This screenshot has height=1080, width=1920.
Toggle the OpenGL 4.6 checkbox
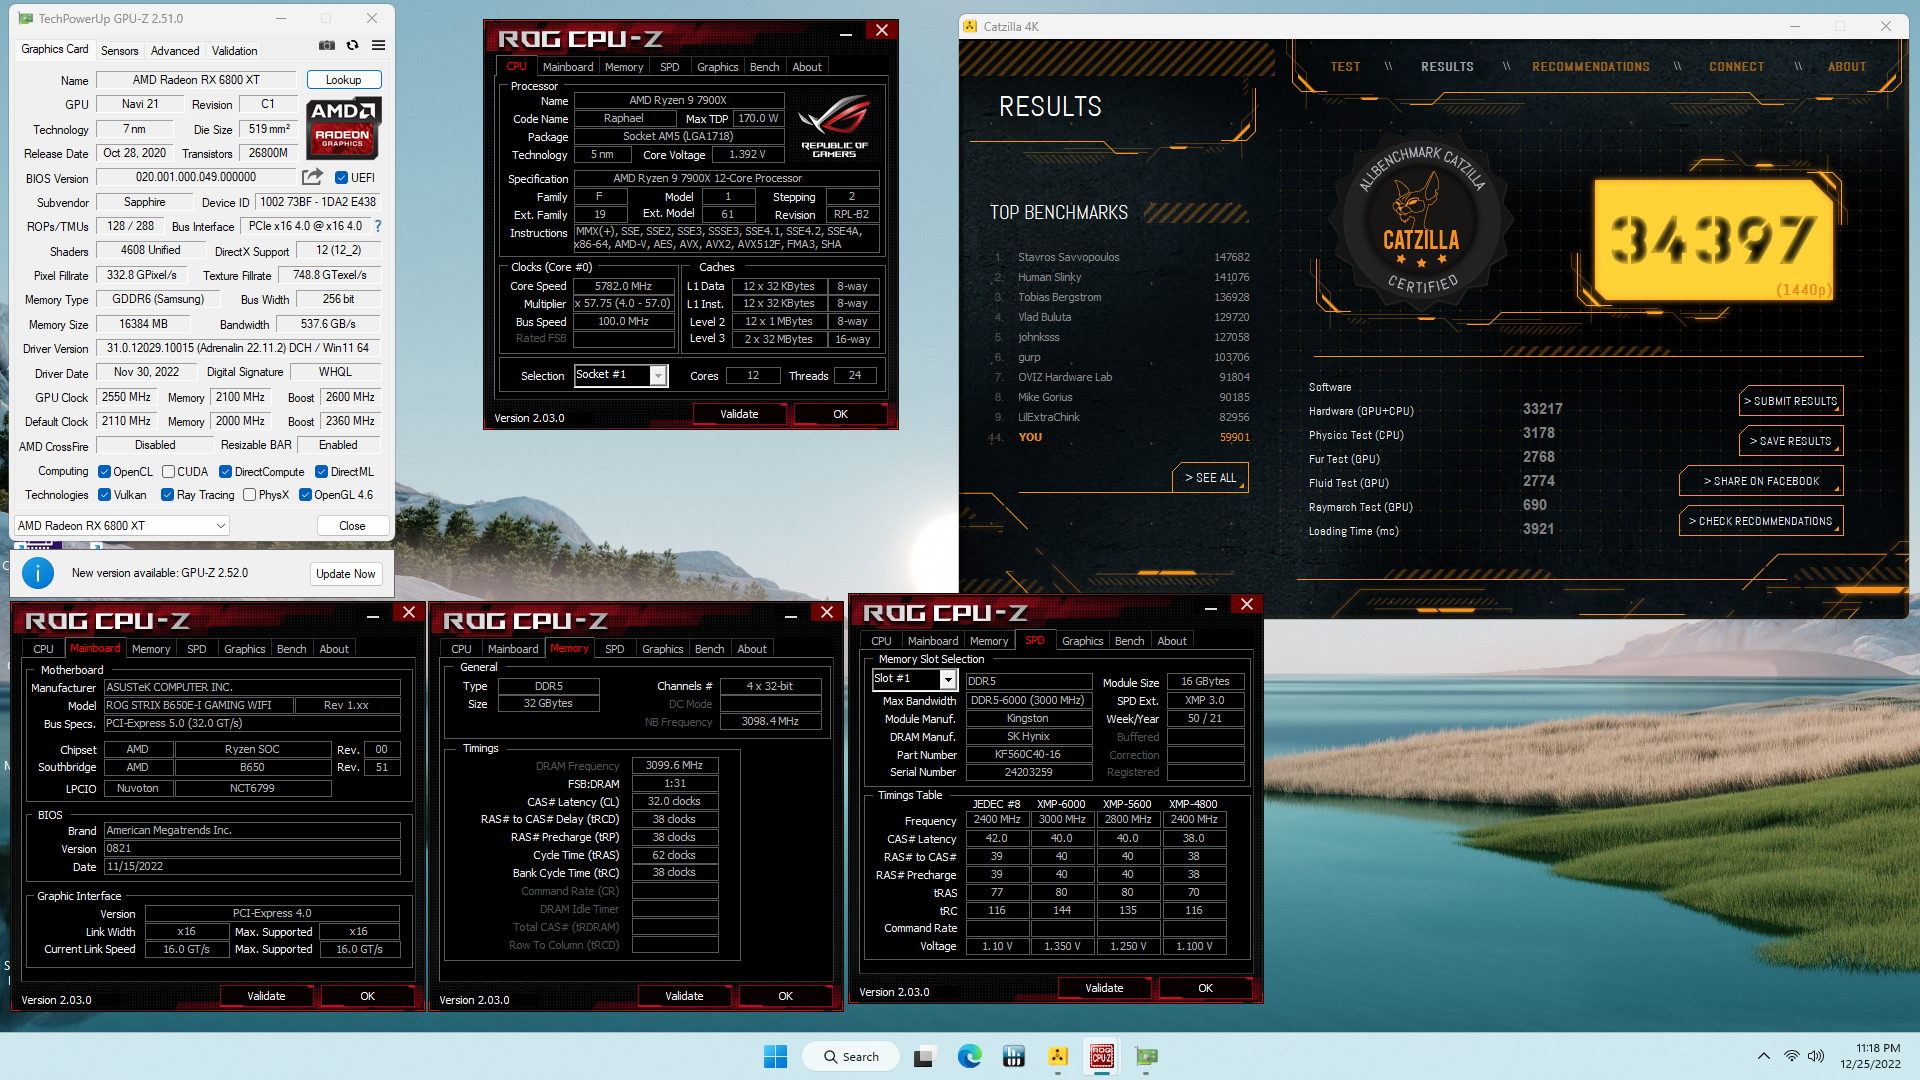click(305, 495)
